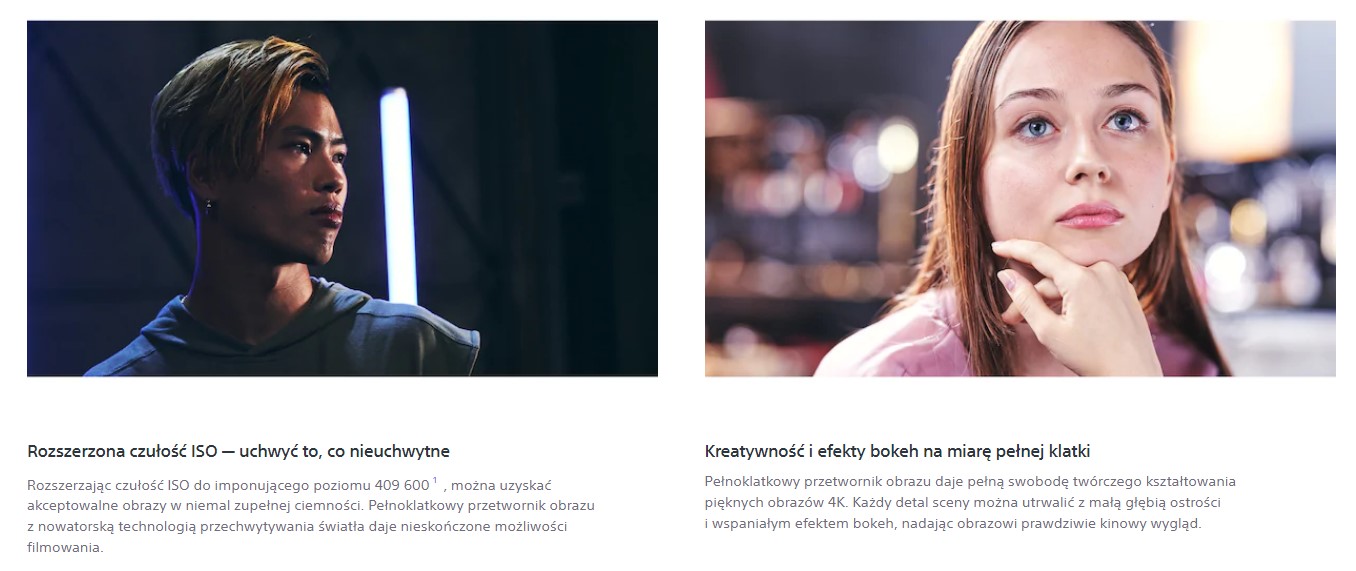Open the bokeh portrait of the woman
This screenshot has width=1356, height=571.
click(x=1020, y=198)
